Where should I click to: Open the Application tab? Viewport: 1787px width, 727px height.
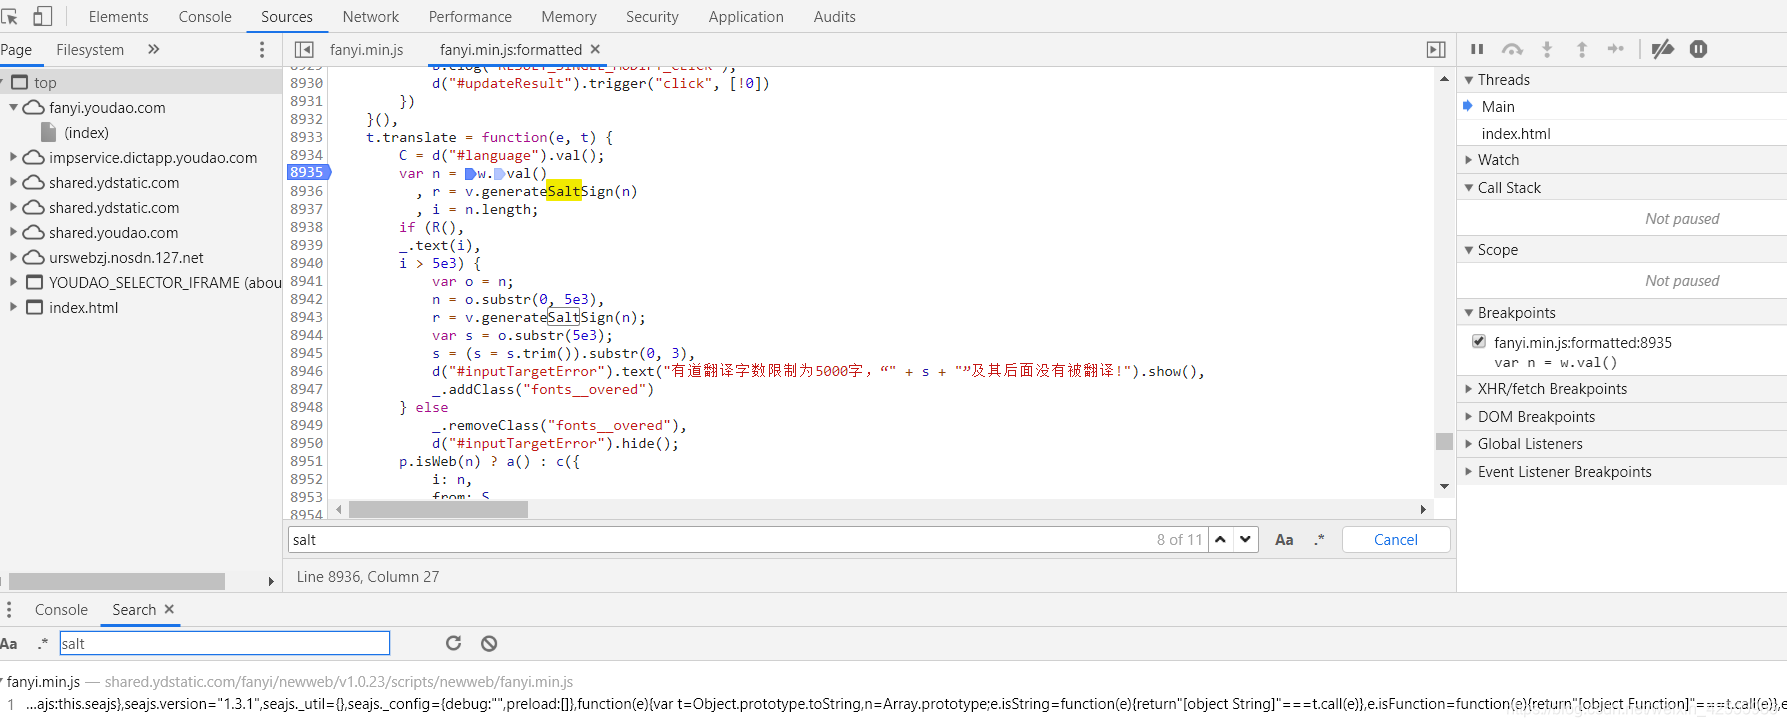point(746,17)
